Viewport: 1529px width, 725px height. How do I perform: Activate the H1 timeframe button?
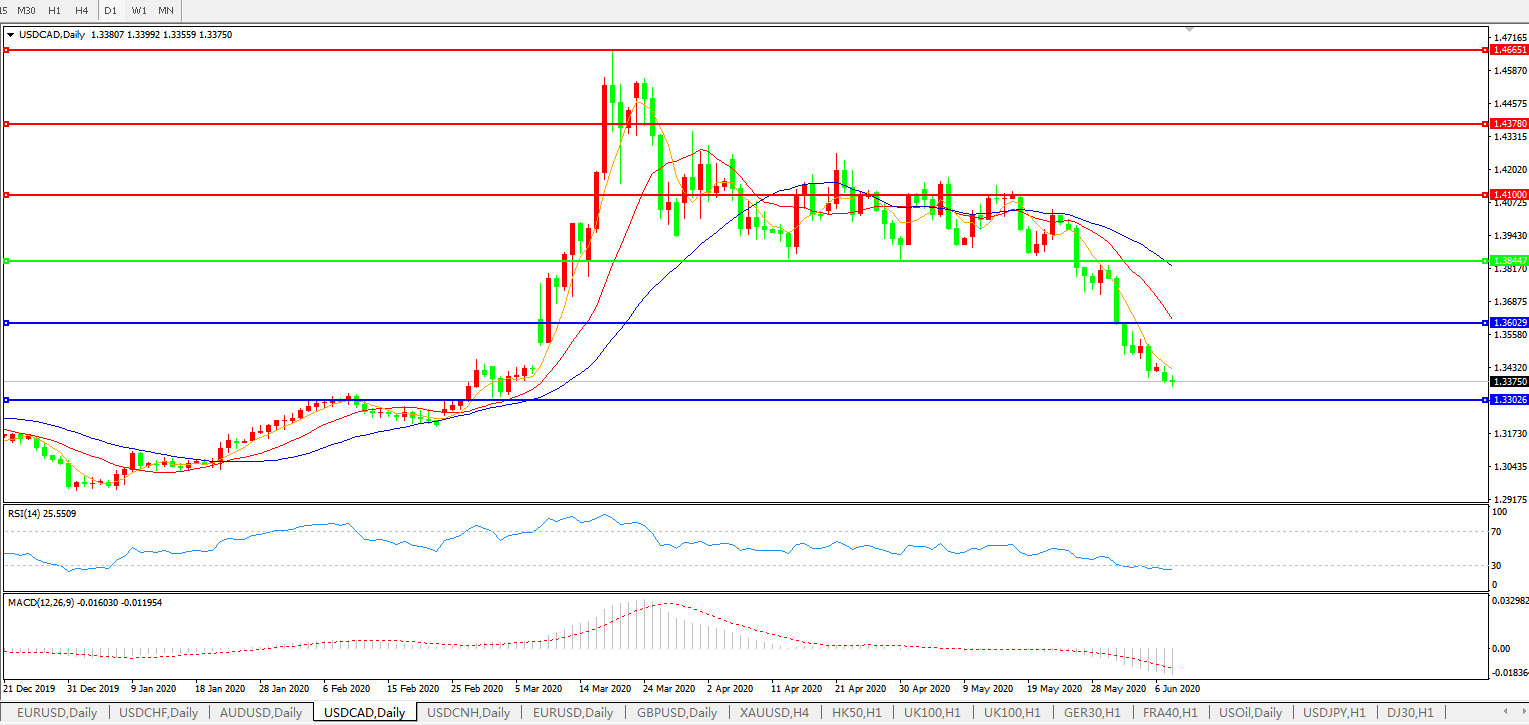54,10
